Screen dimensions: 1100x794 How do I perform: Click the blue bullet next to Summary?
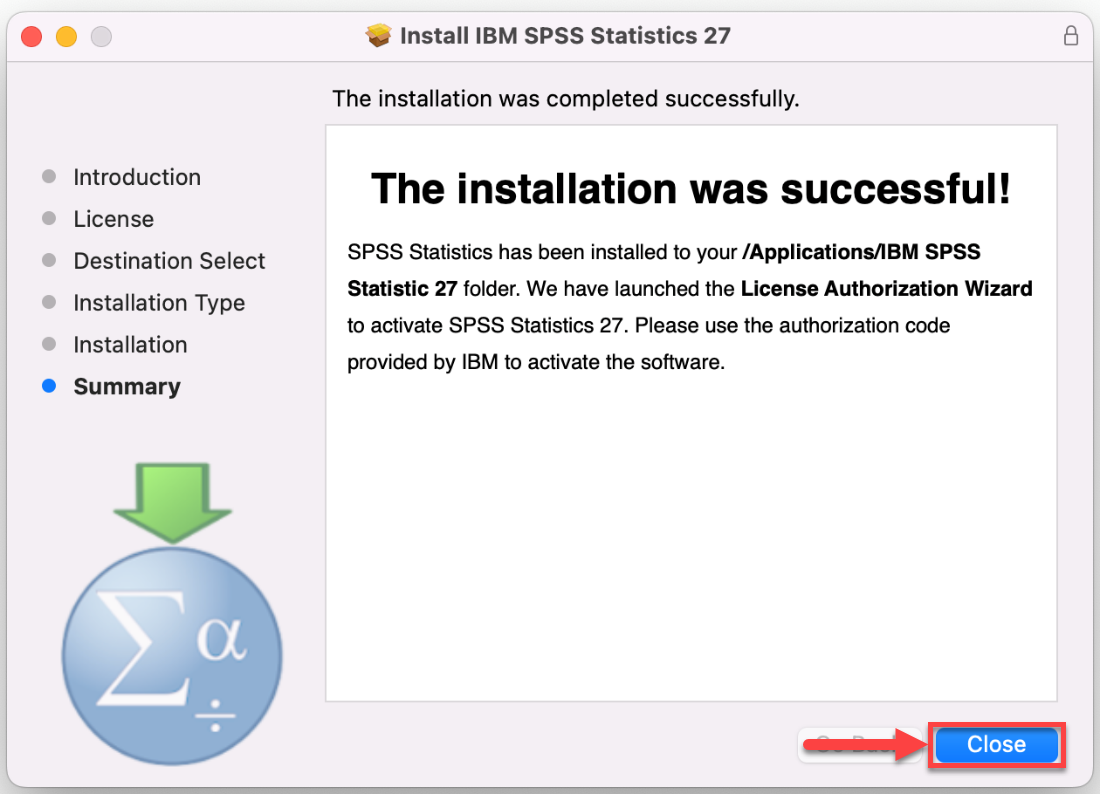(49, 386)
